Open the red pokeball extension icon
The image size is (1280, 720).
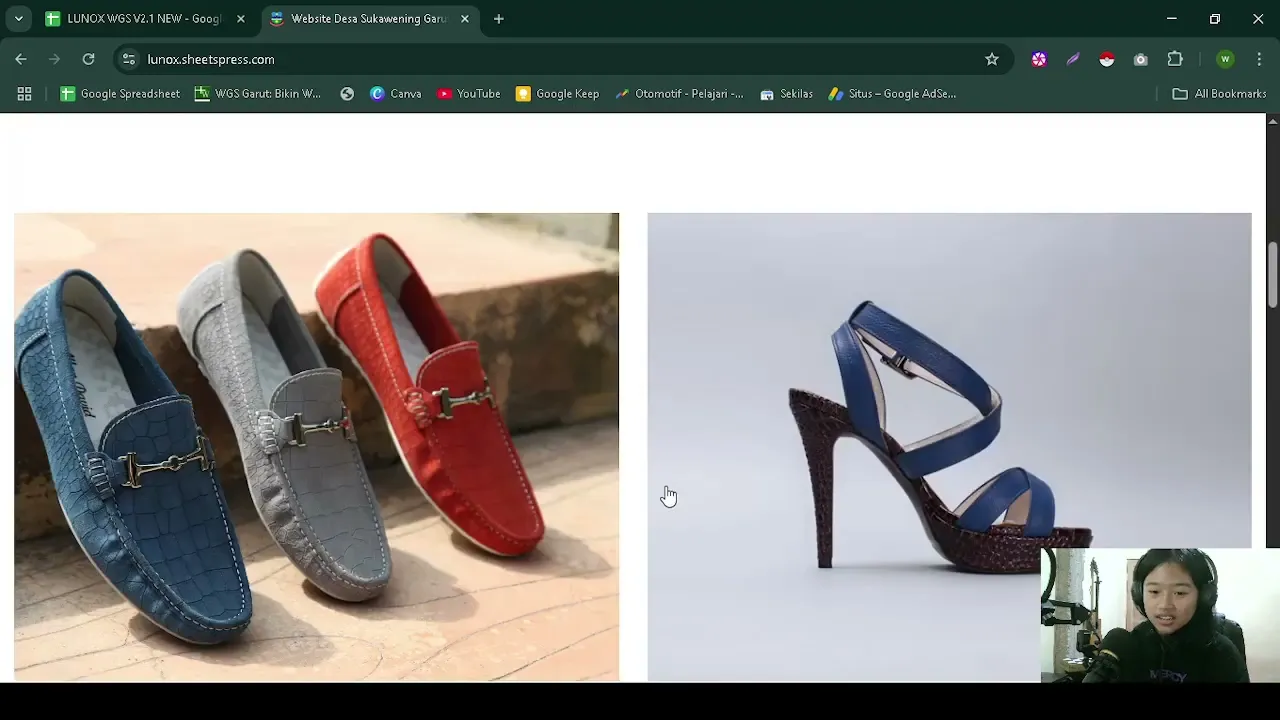(1106, 59)
